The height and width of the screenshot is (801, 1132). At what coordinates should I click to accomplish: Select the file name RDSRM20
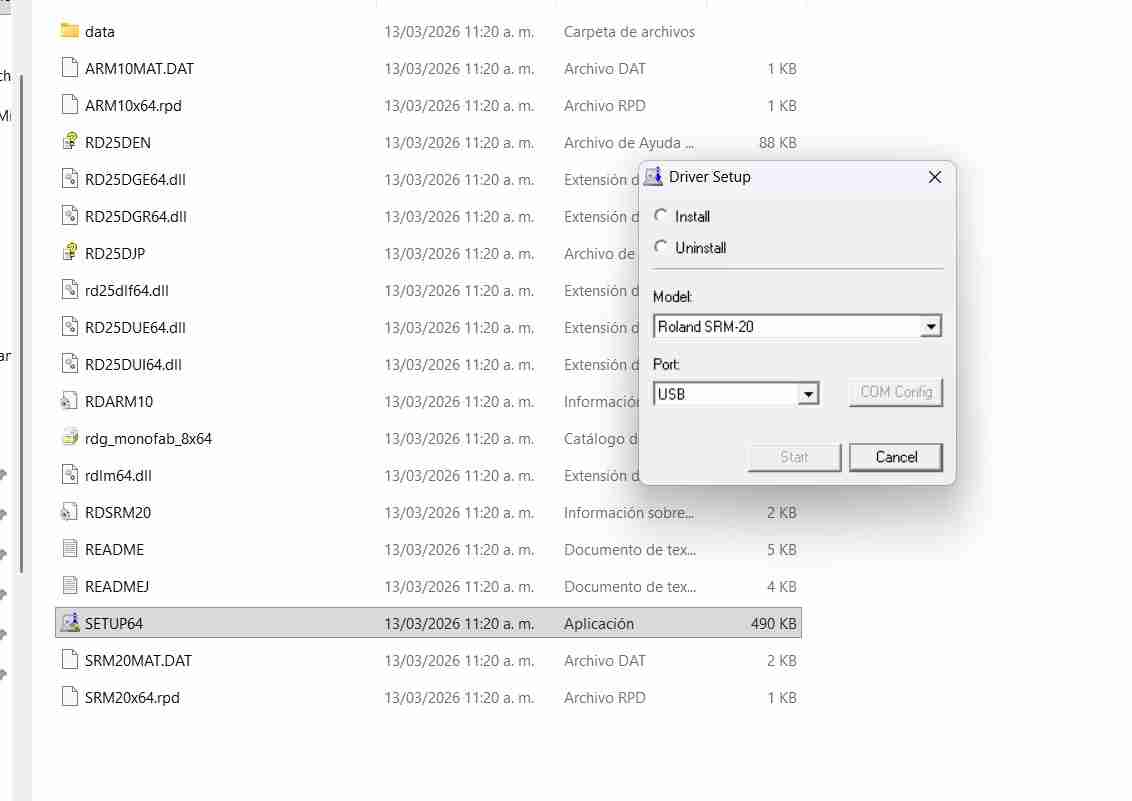click(118, 512)
